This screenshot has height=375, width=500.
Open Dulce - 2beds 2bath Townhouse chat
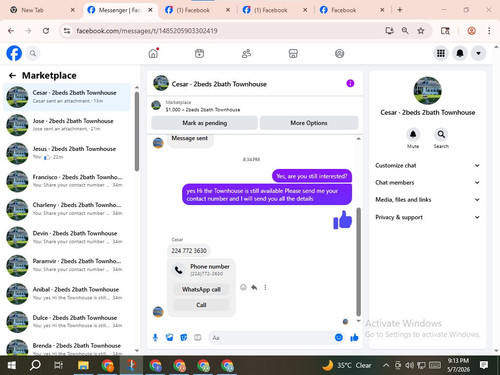[x=66, y=322]
